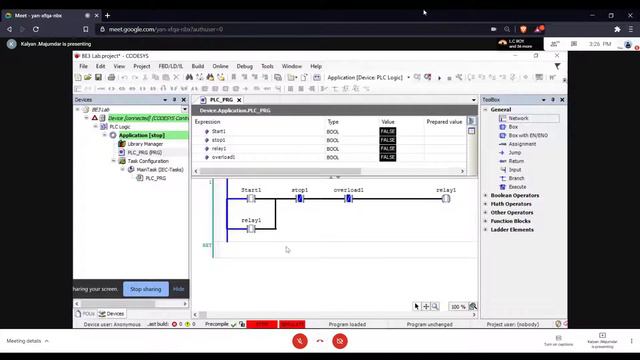Open the editor tab list dropdown
The width and height of the screenshot is (640, 360).
[x=473, y=100]
